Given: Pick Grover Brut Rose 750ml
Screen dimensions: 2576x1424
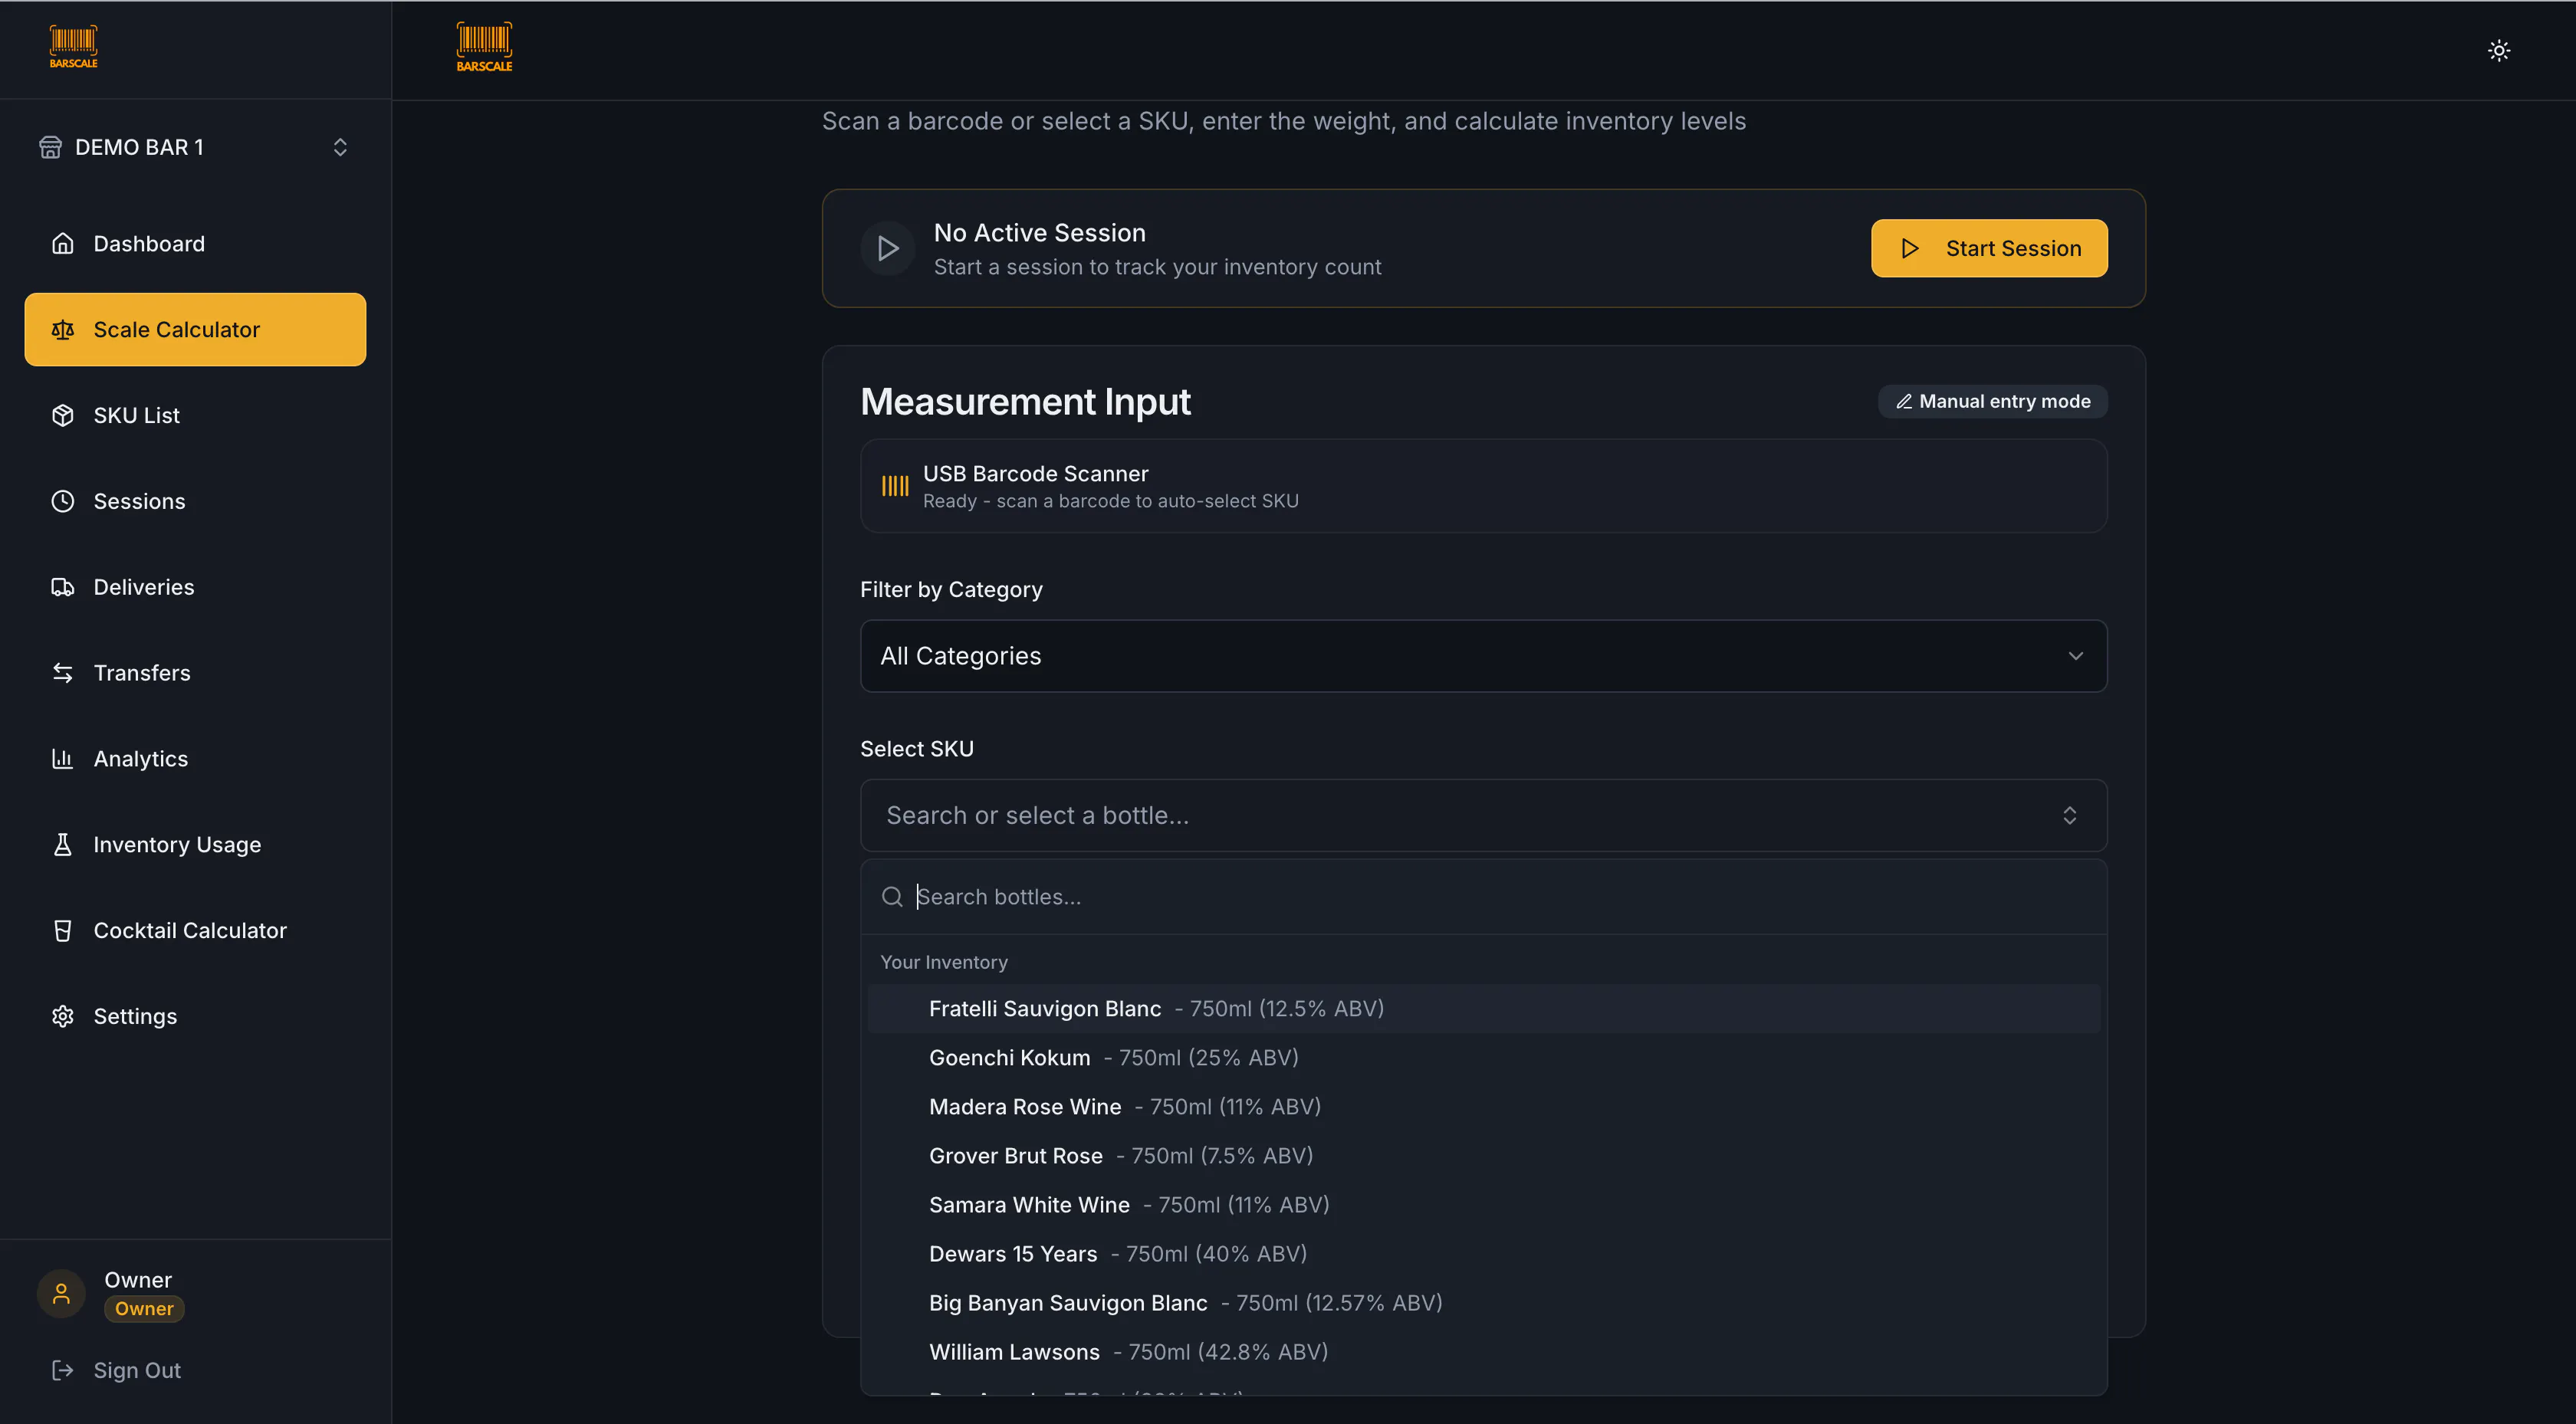Looking at the screenshot, I should (1483, 1155).
